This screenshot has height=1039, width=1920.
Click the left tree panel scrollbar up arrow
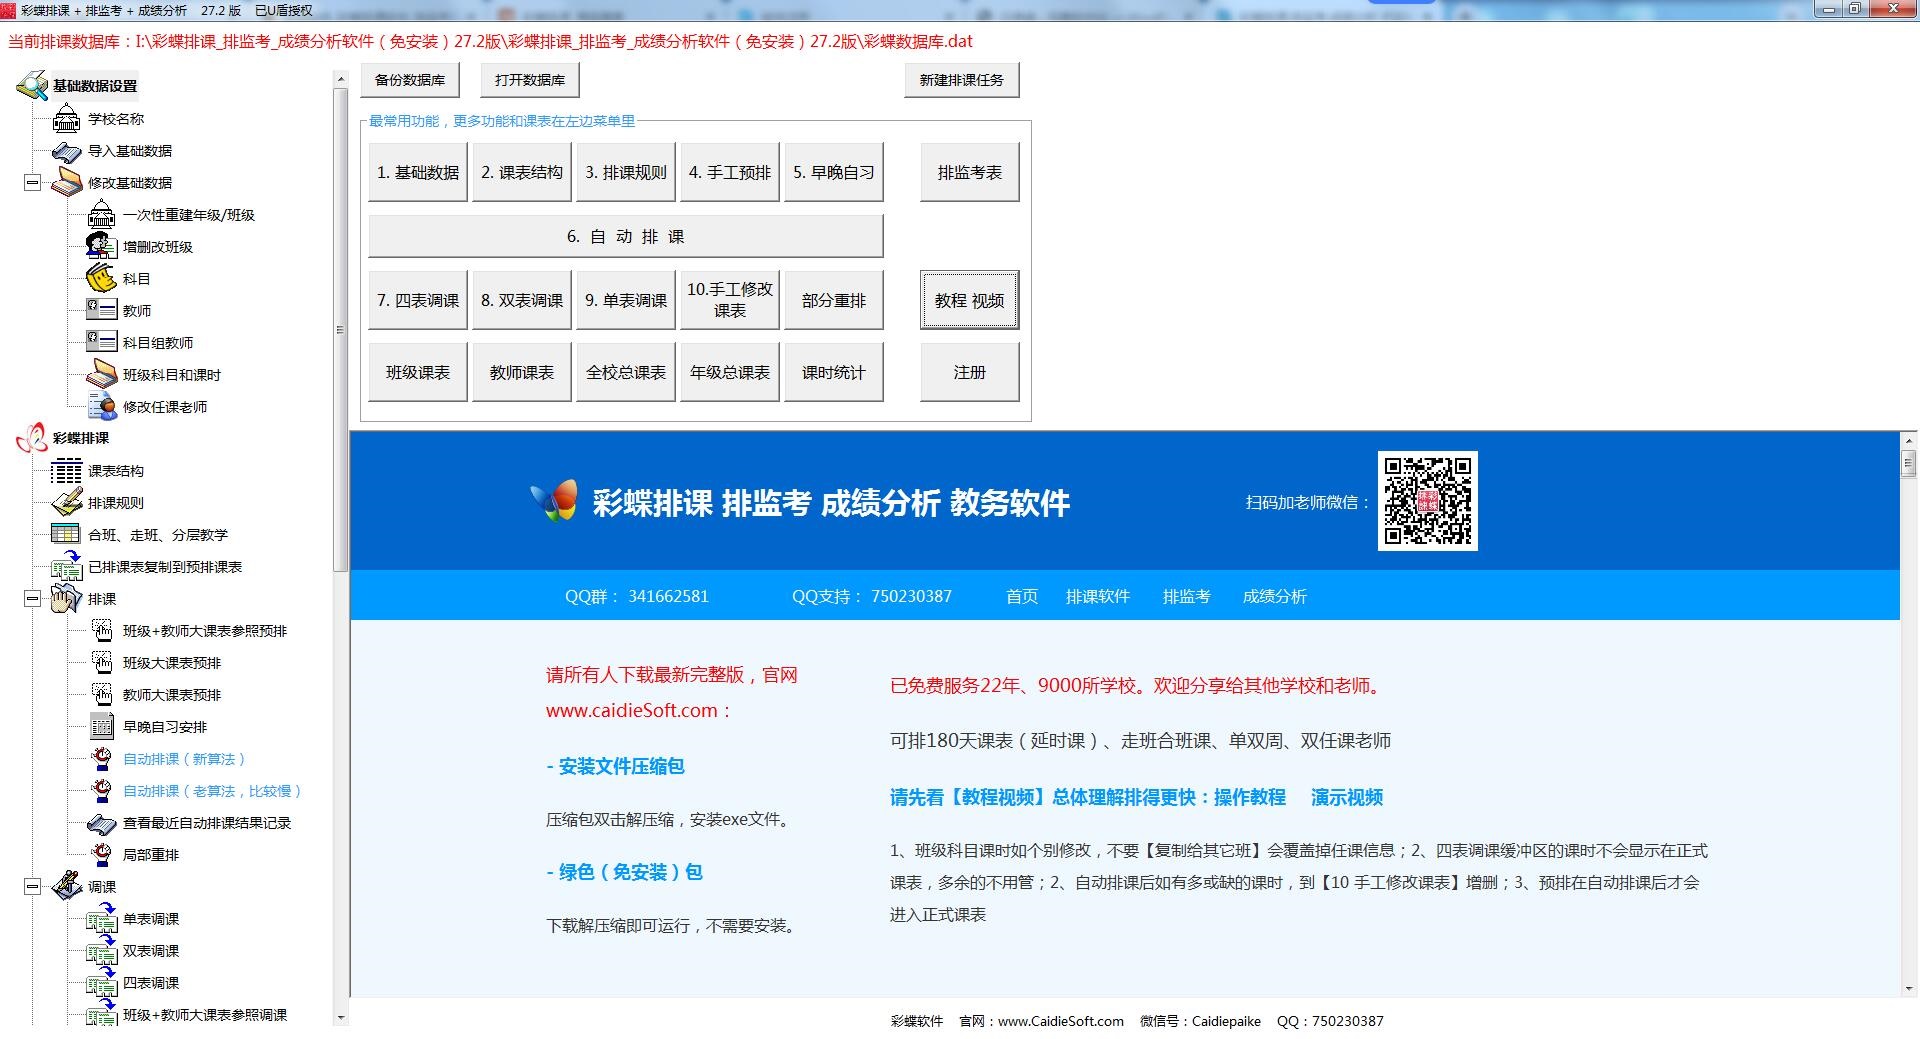pos(341,79)
